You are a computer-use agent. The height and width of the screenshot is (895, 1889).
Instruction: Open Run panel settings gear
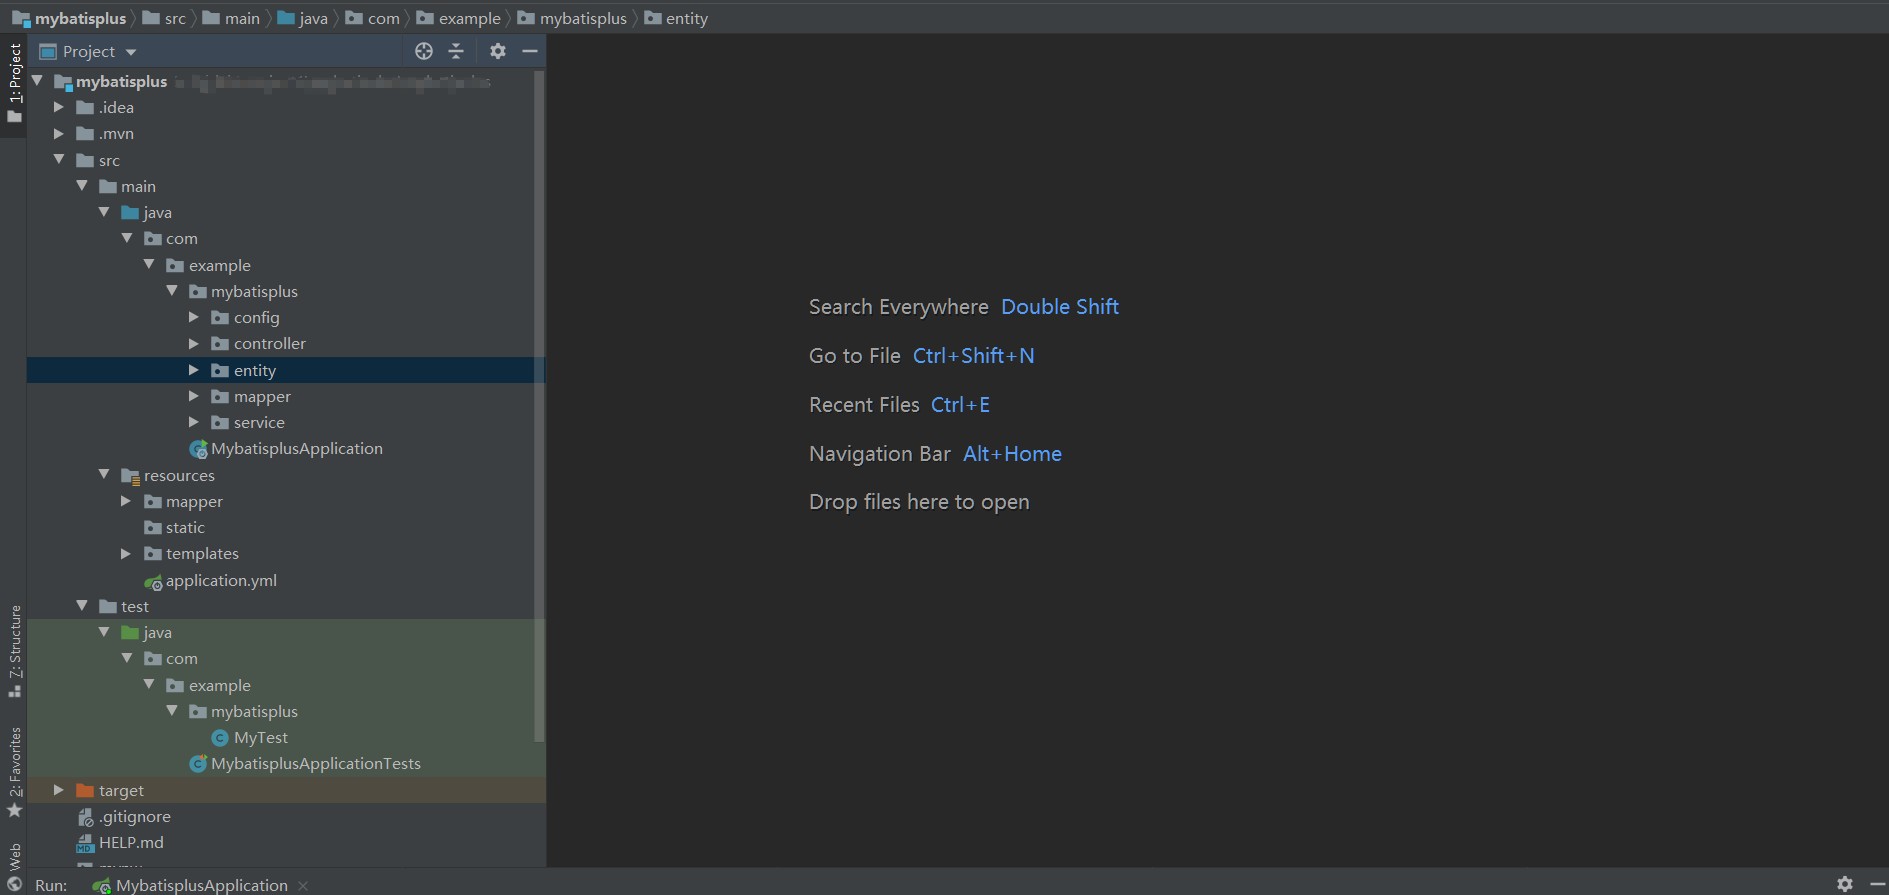1845,884
